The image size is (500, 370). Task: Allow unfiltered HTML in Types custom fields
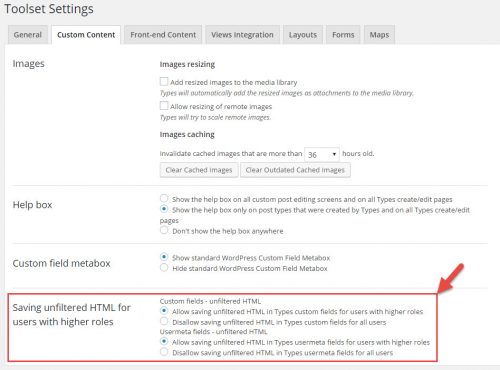click(164, 311)
